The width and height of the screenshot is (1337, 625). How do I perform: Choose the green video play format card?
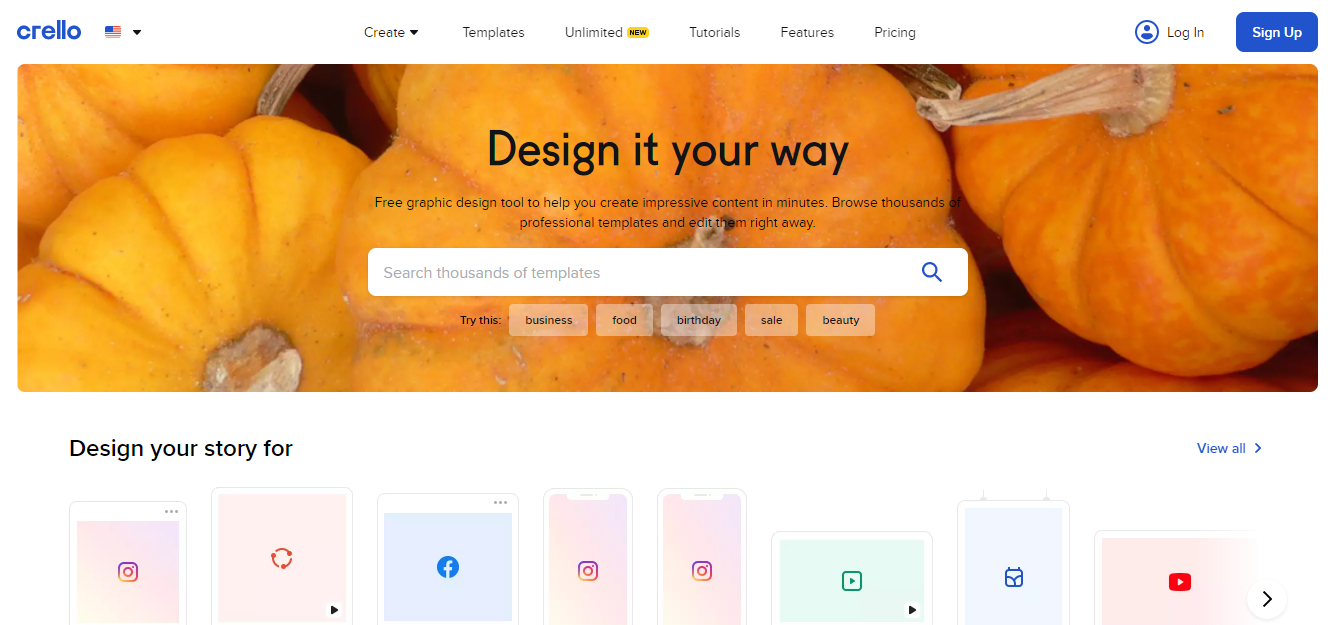coord(852,580)
